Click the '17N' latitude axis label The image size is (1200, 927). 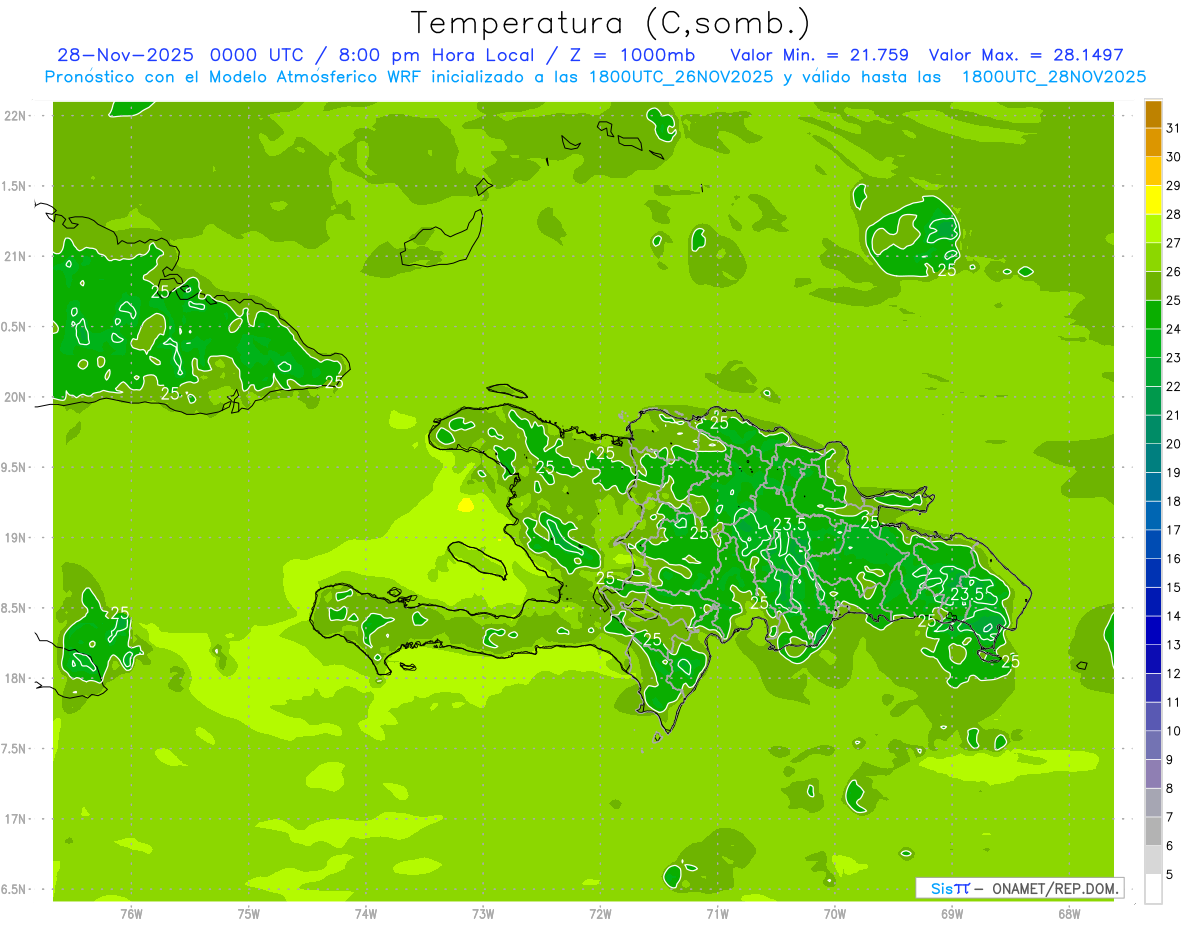click(15, 819)
